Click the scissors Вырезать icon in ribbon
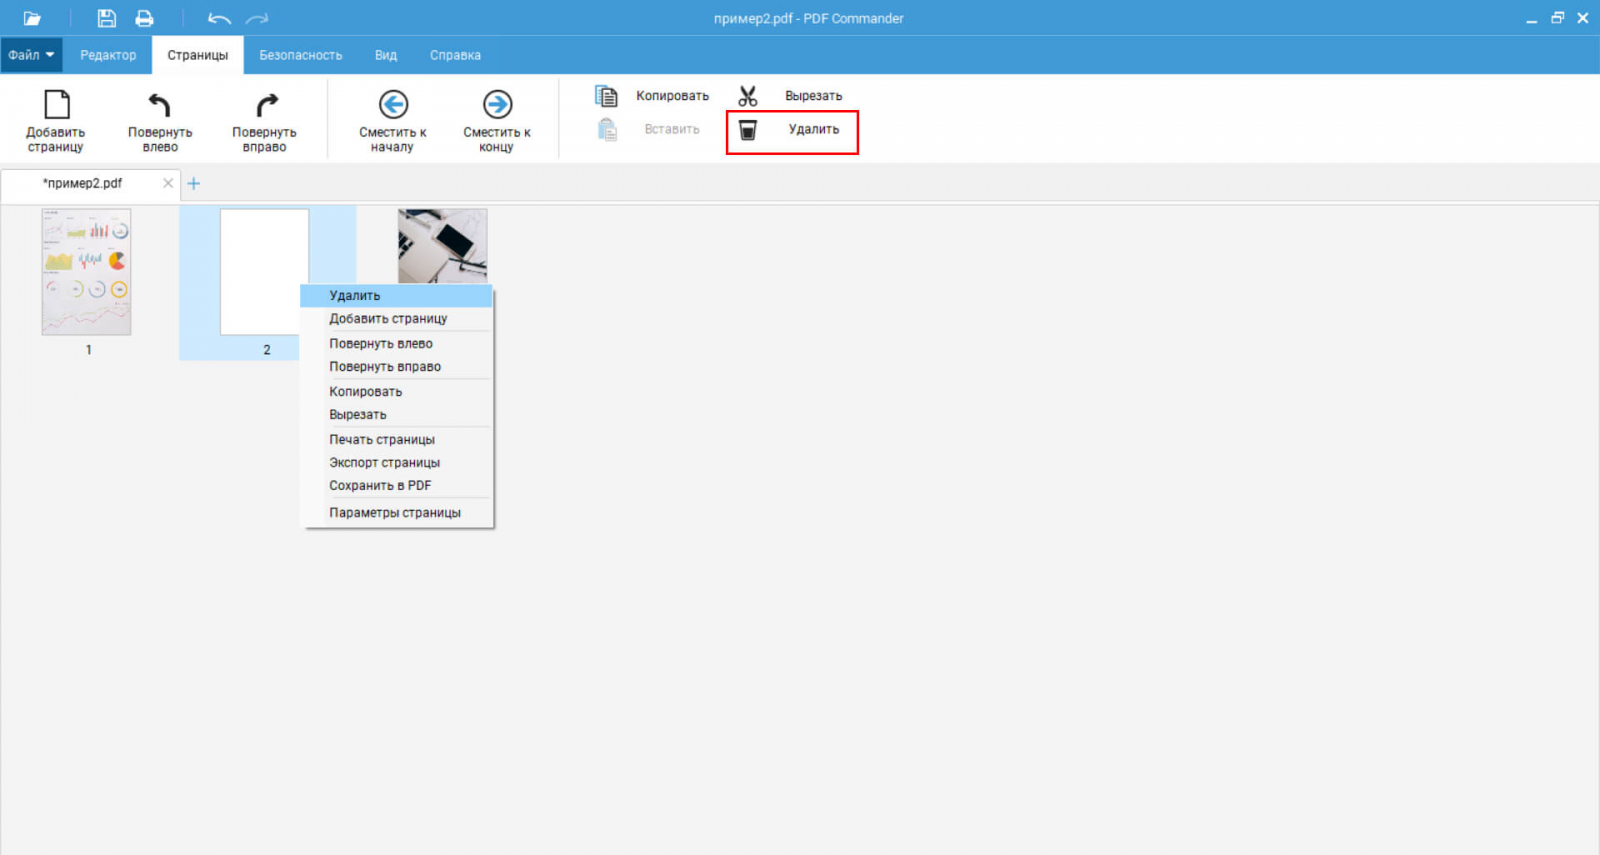The height and width of the screenshot is (855, 1600). pos(748,96)
